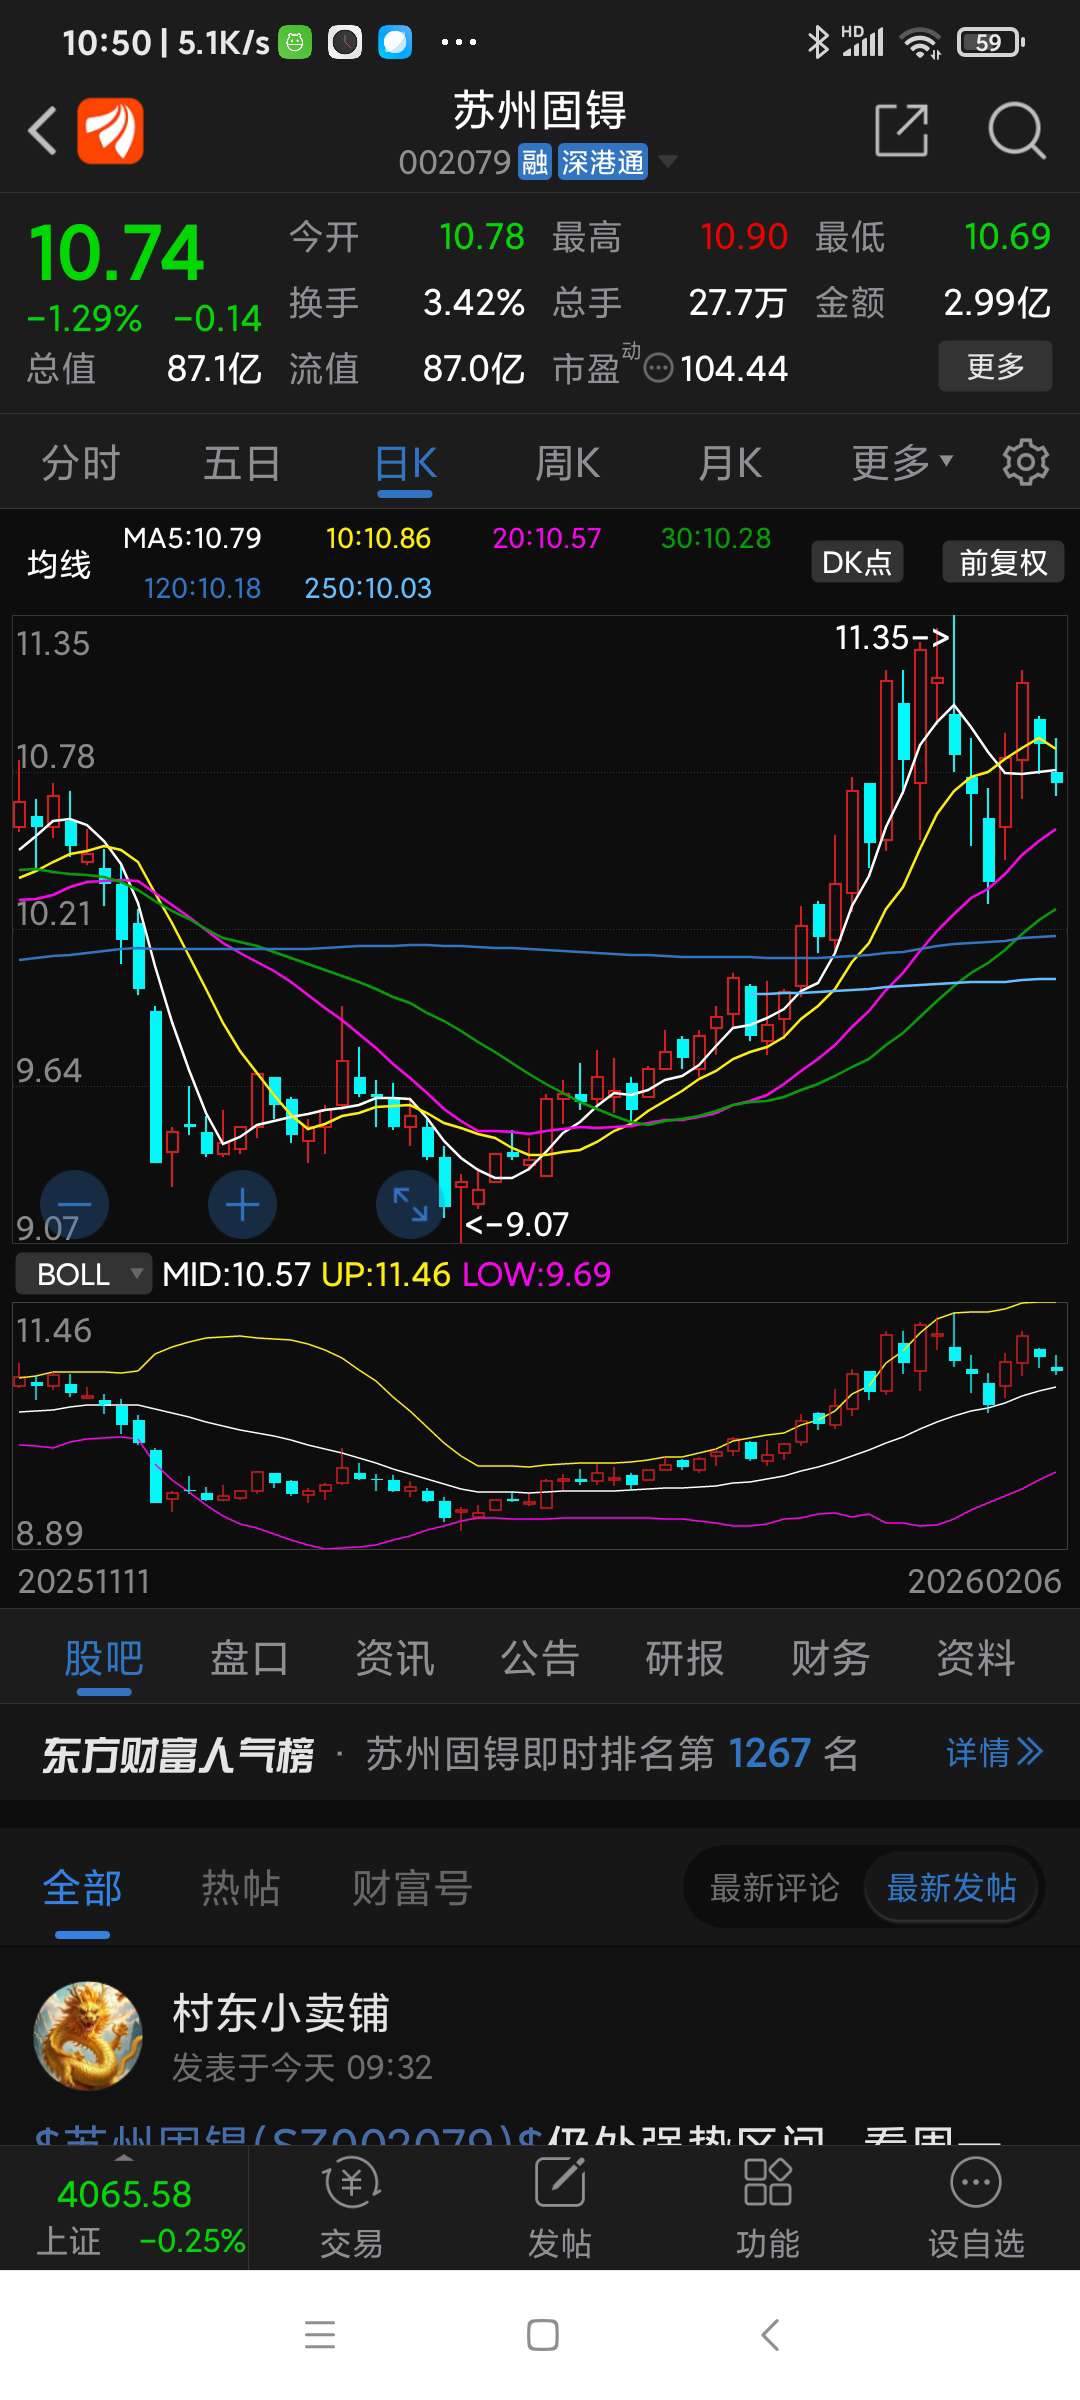Screen dimensions: 1080x2400
Task: Expand the 上证 index ticker
Action: pyautogui.click(x=124, y=2208)
